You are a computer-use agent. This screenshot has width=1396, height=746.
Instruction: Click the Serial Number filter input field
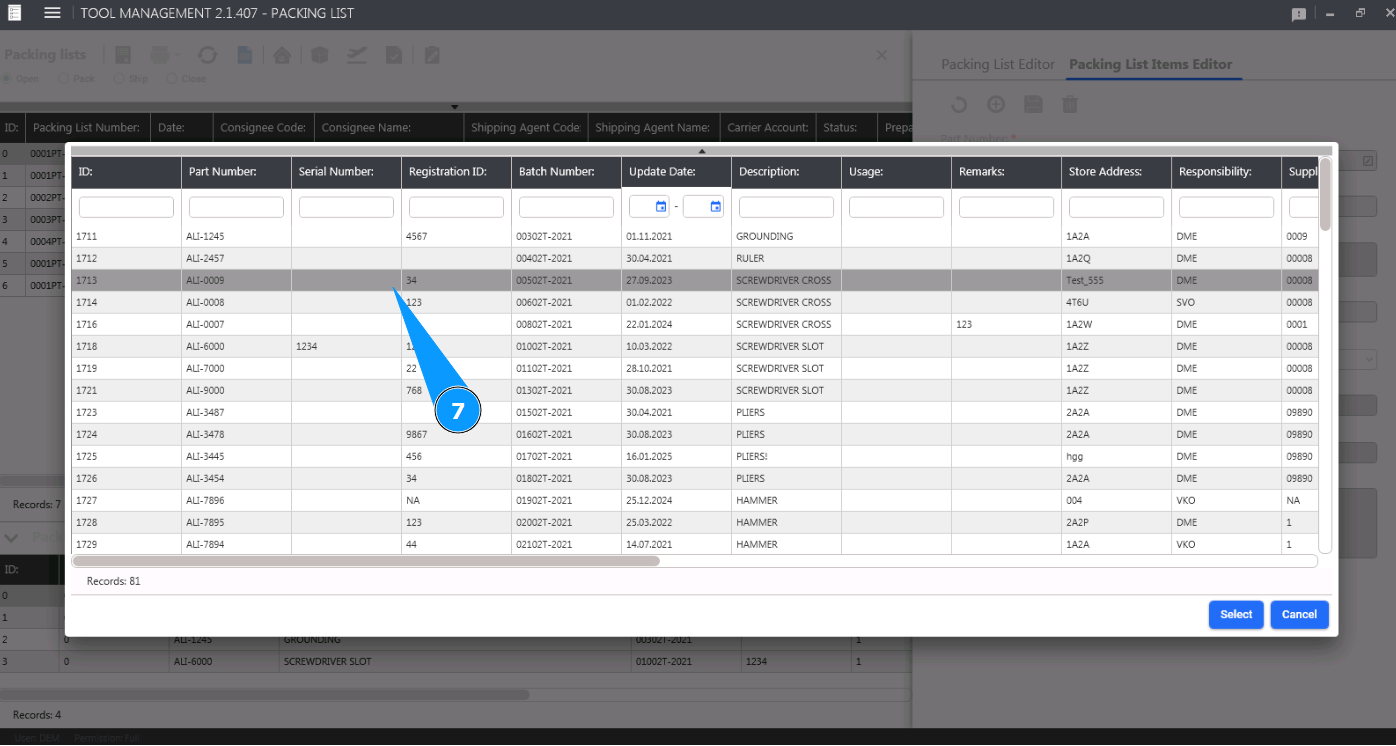tap(346, 207)
